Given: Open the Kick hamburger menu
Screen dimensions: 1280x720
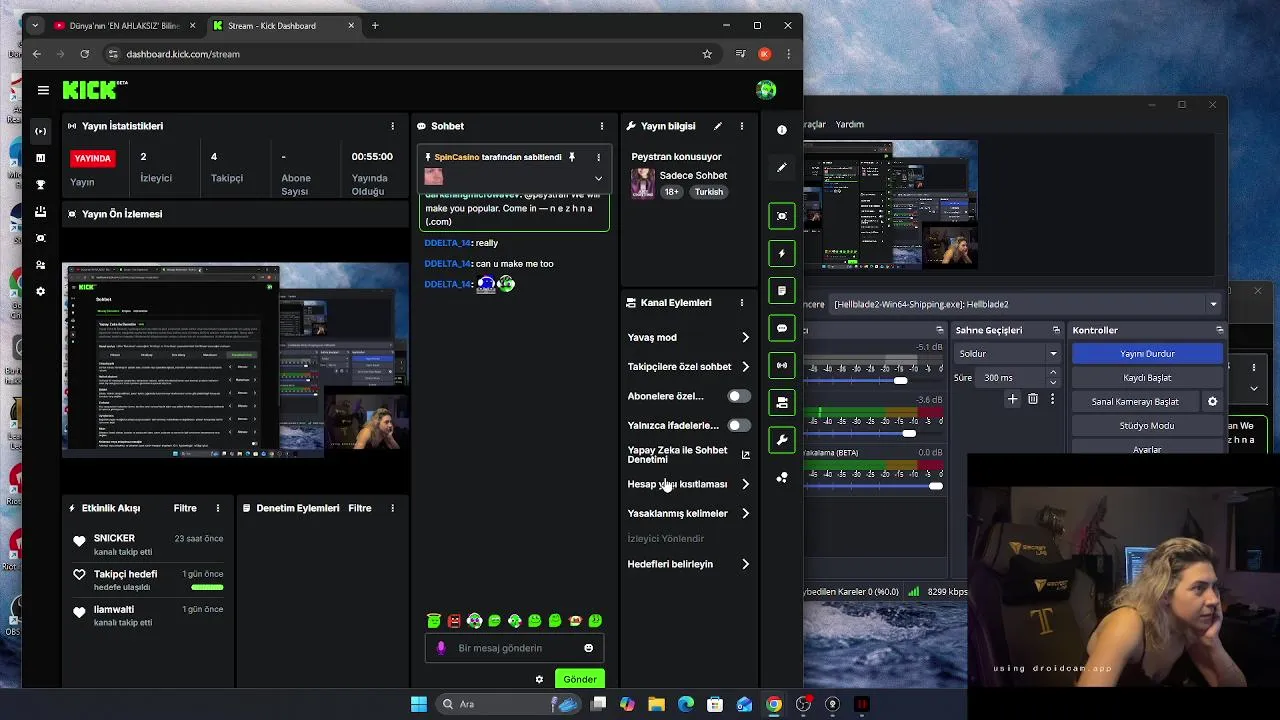Looking at the screenshot, I should click(43, 90).
